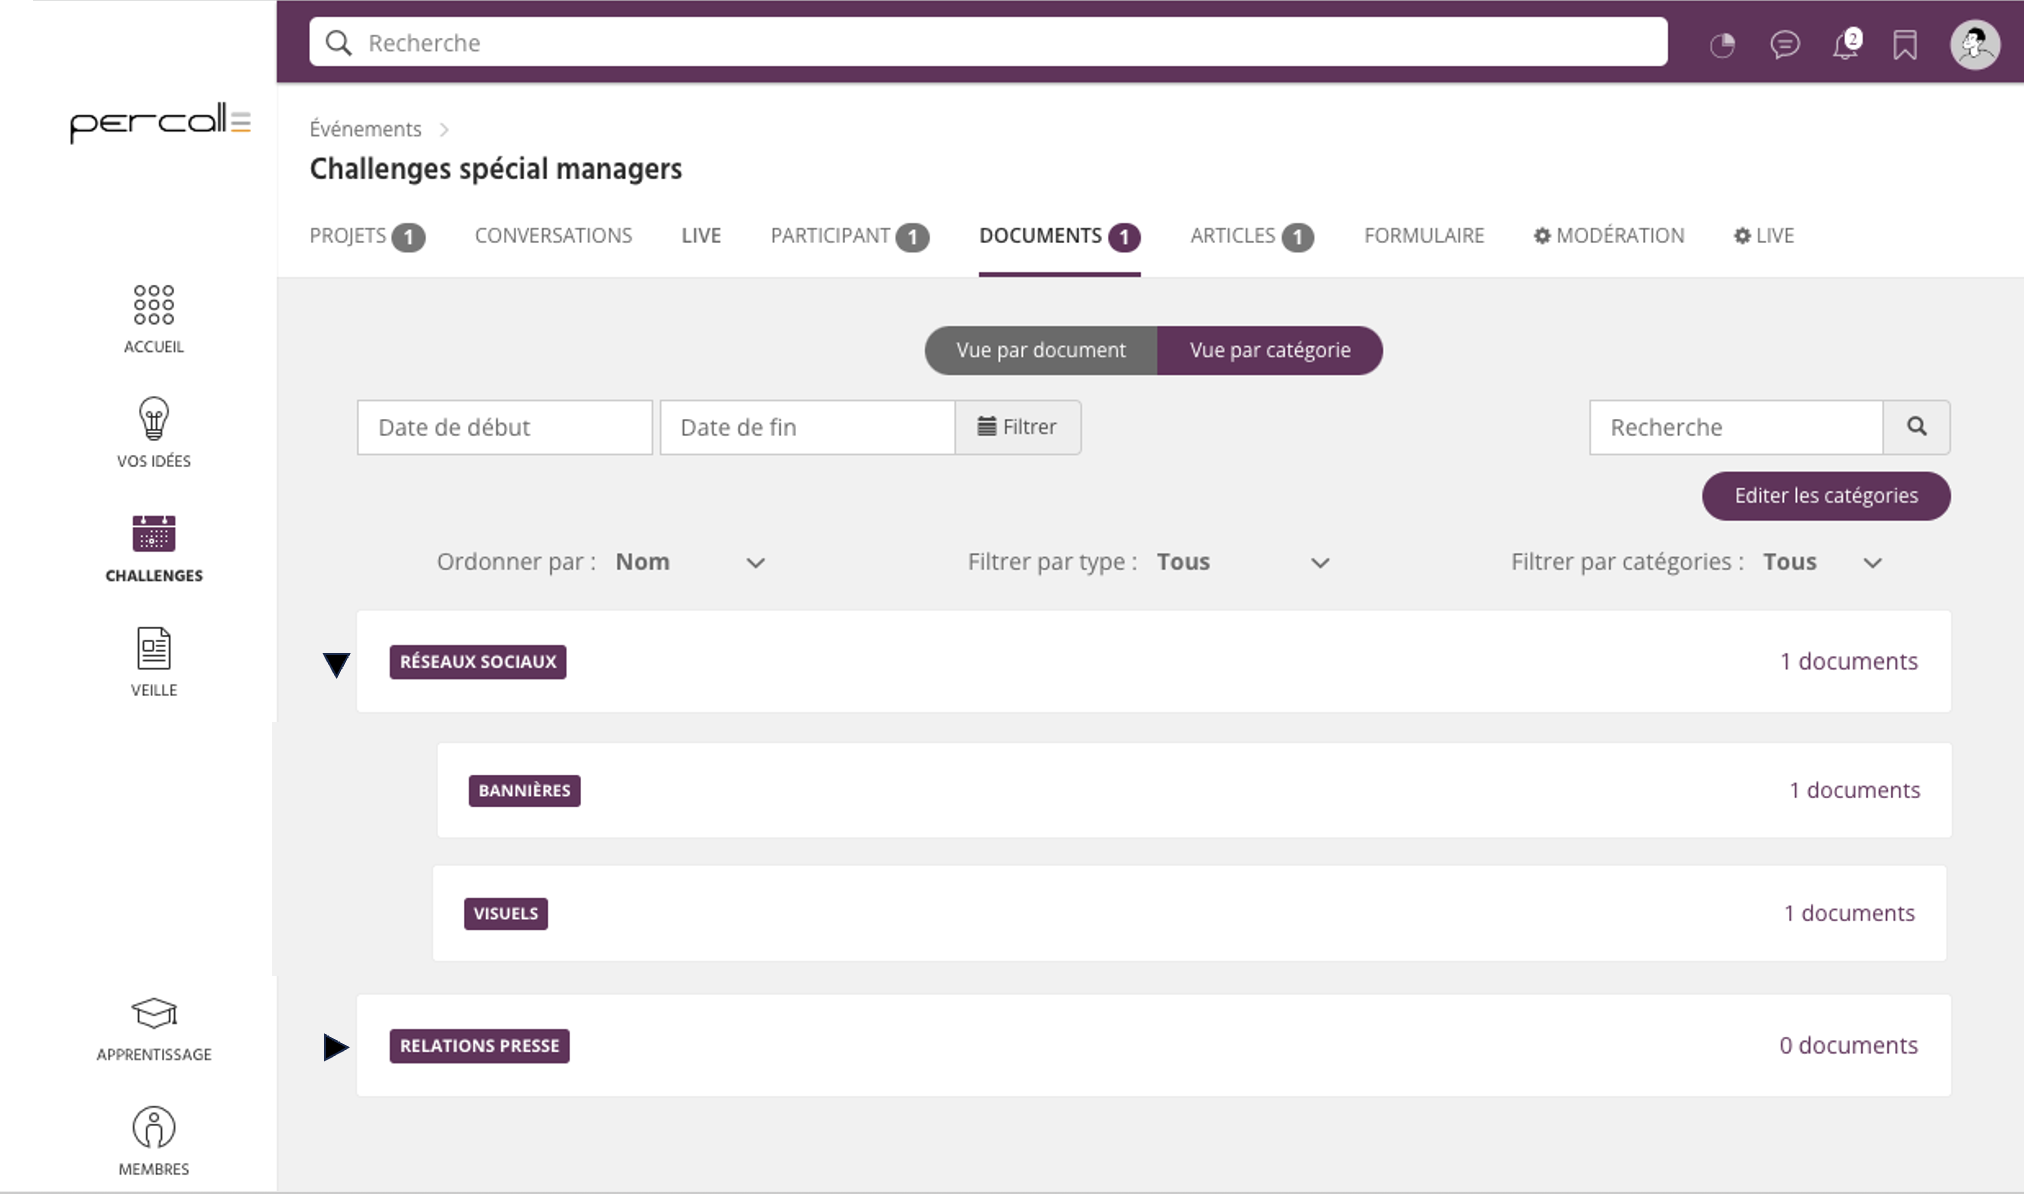This screenshot has width=2024, height=1194.
Task: Collapse the Réseaux Sociaux category
Action: pos(336,664)
